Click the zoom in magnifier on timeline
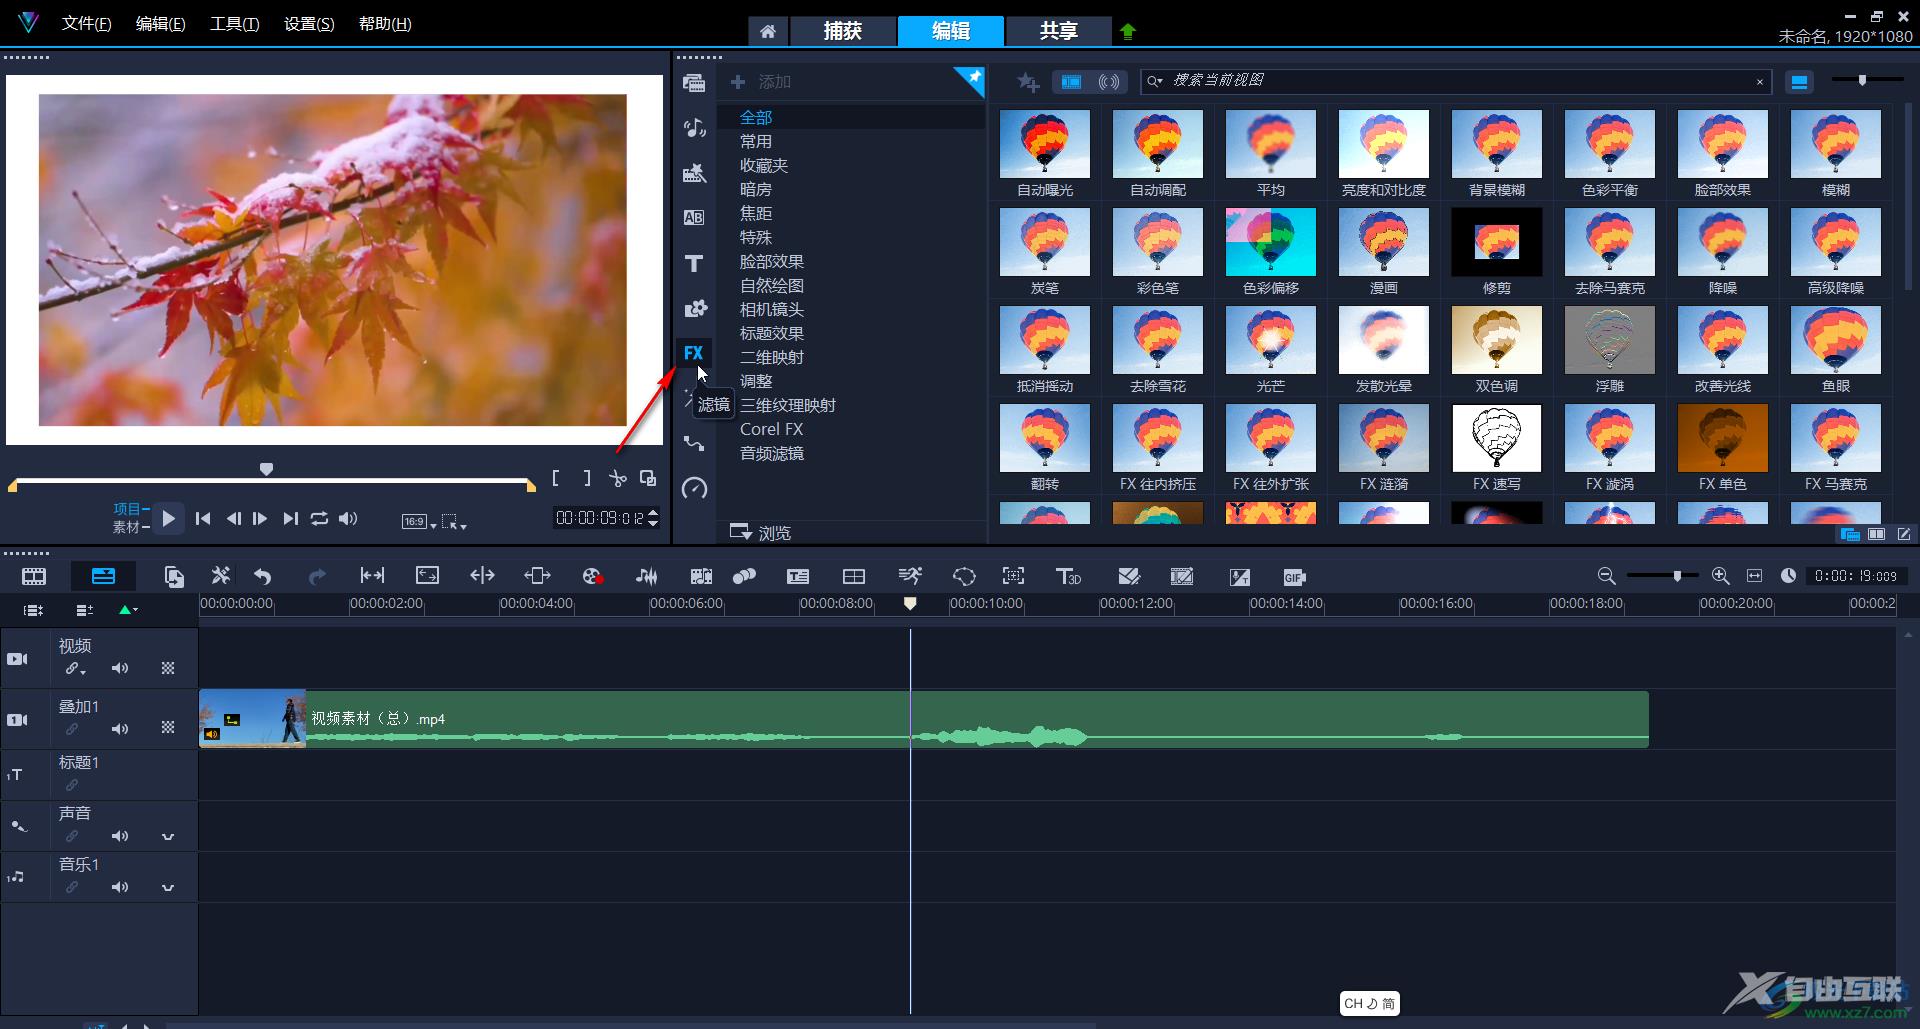 (x=1720, y=576)
